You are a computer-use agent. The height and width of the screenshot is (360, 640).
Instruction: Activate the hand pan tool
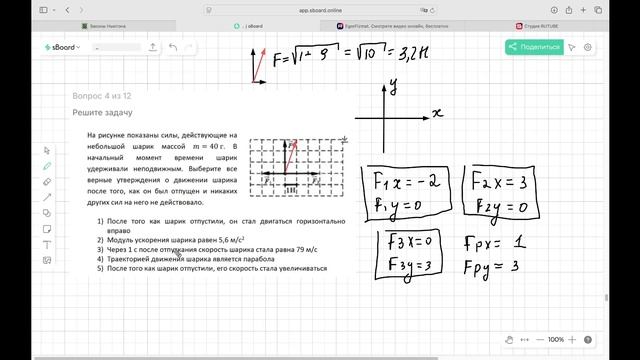point(509,340)
